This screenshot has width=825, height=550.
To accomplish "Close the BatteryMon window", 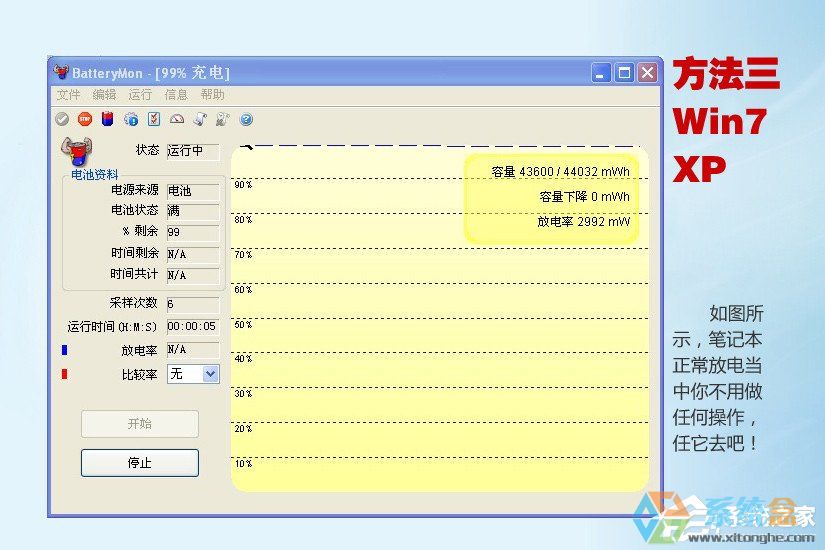I will pos(647,73).
